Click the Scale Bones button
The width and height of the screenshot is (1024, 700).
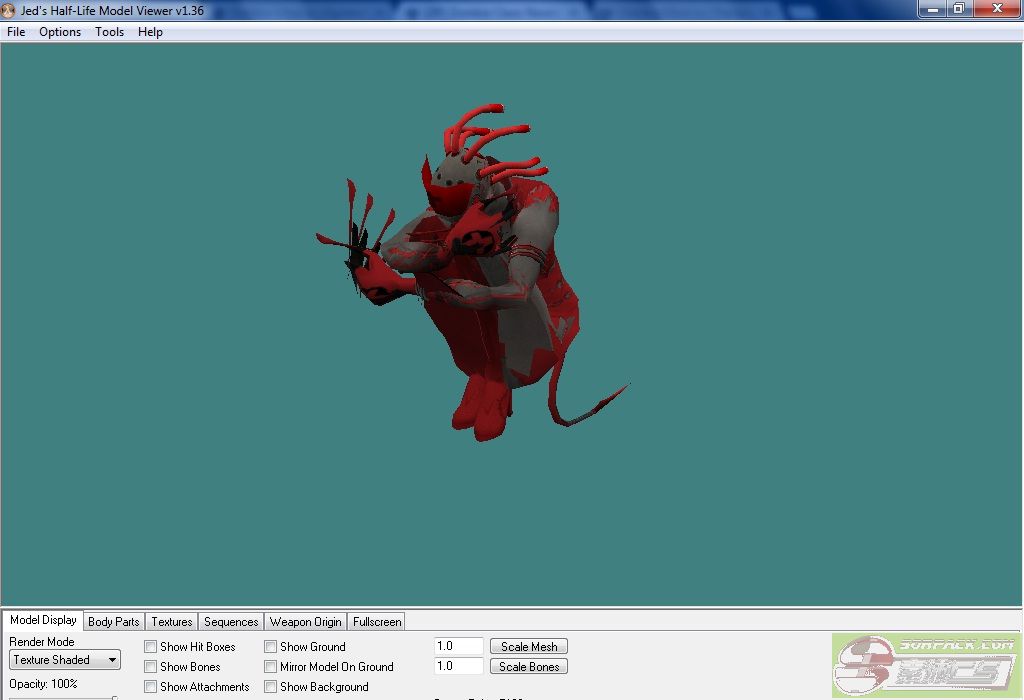(x=529, y=667)
